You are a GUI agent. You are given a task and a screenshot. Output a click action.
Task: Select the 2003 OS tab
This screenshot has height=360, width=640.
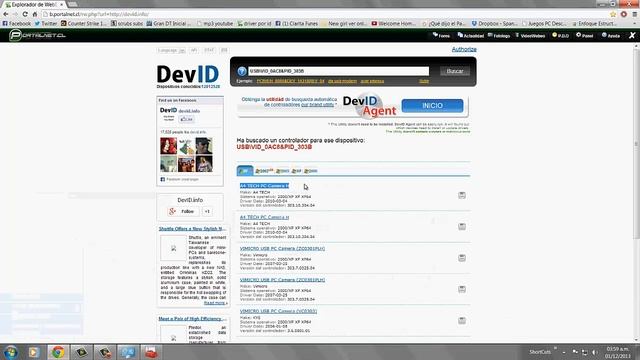pyautogui.click(x=282, y=171)
